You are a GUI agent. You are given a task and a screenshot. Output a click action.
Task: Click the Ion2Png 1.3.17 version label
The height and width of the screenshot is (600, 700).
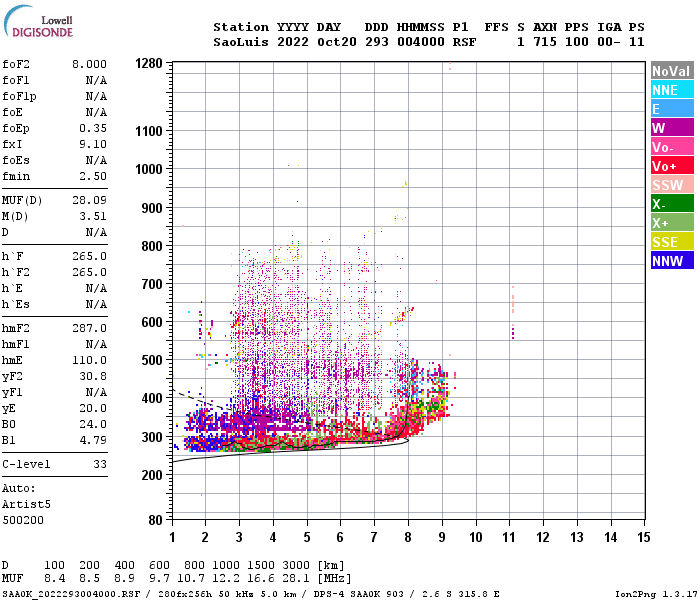pos(656,594)
